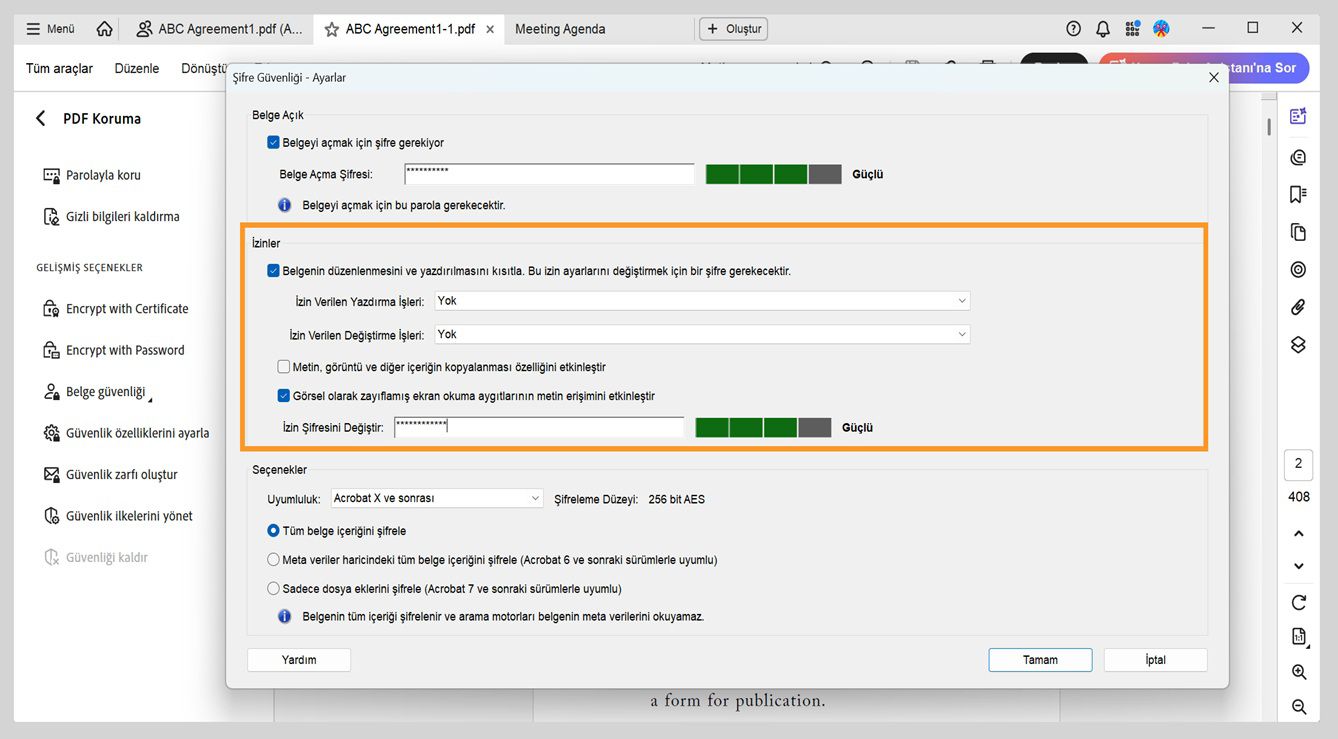Click the Encrypt with Certificate icon
This screenshot has height=739, width=1338.
pos(52,309)
